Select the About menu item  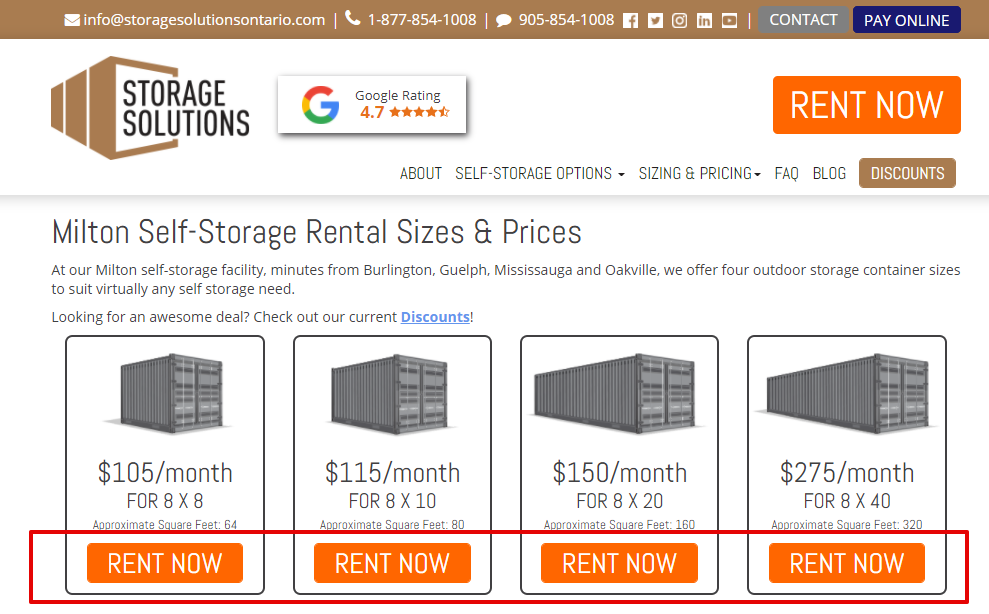point(421,173)
